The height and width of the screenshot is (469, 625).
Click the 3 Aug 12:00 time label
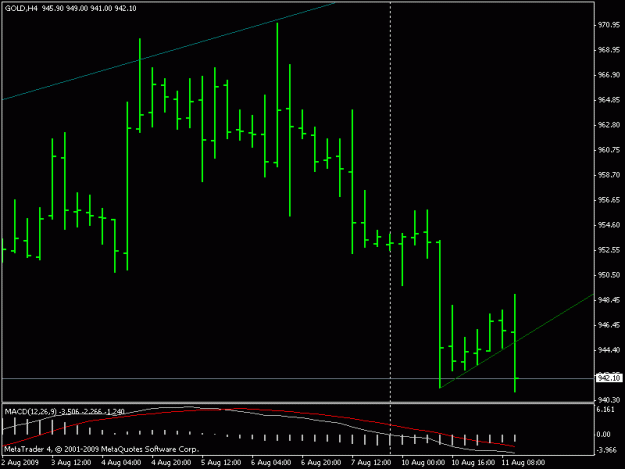click(71, 463)
